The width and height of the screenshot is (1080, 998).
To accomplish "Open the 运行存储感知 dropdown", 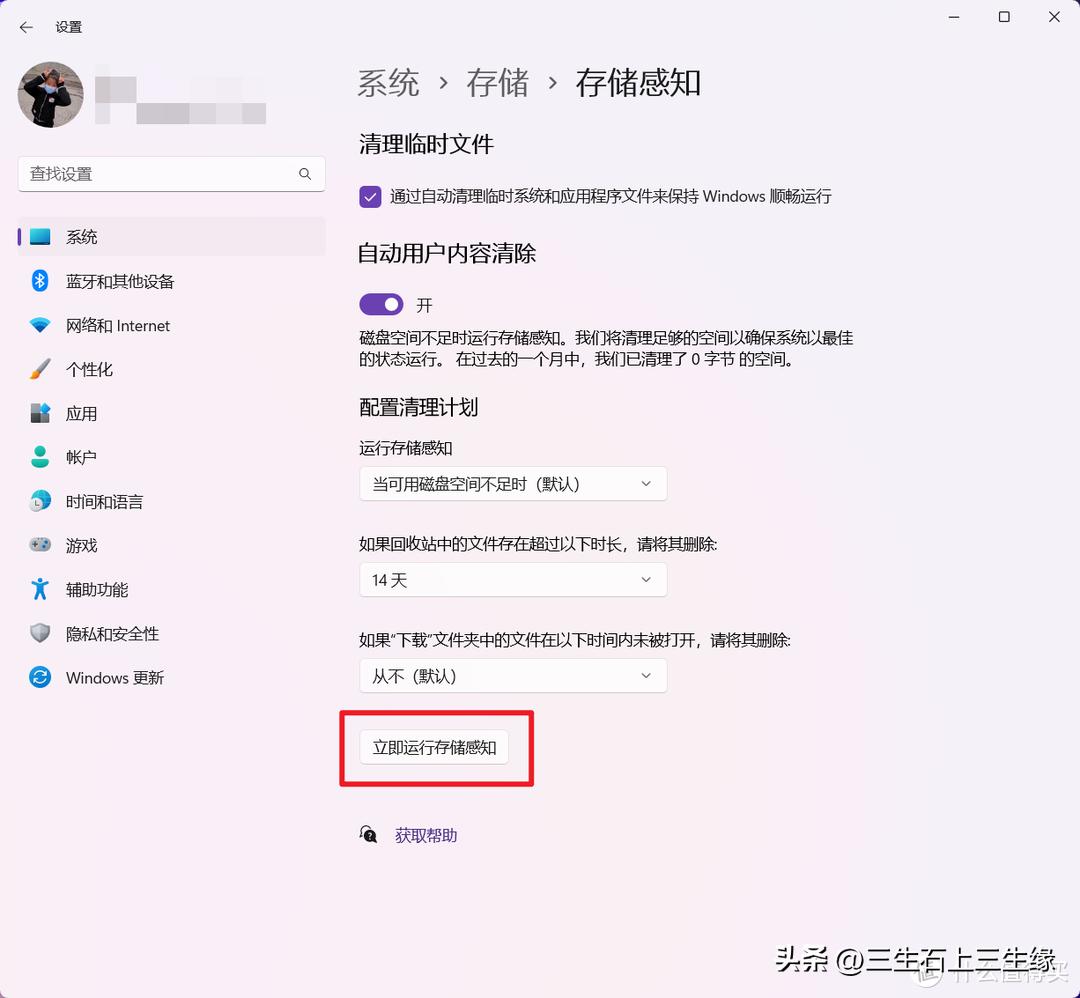I will click(x=513, y=483).
